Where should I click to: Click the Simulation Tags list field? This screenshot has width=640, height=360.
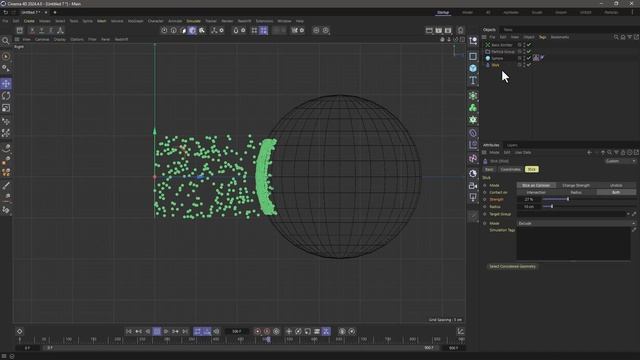point(573,244)
